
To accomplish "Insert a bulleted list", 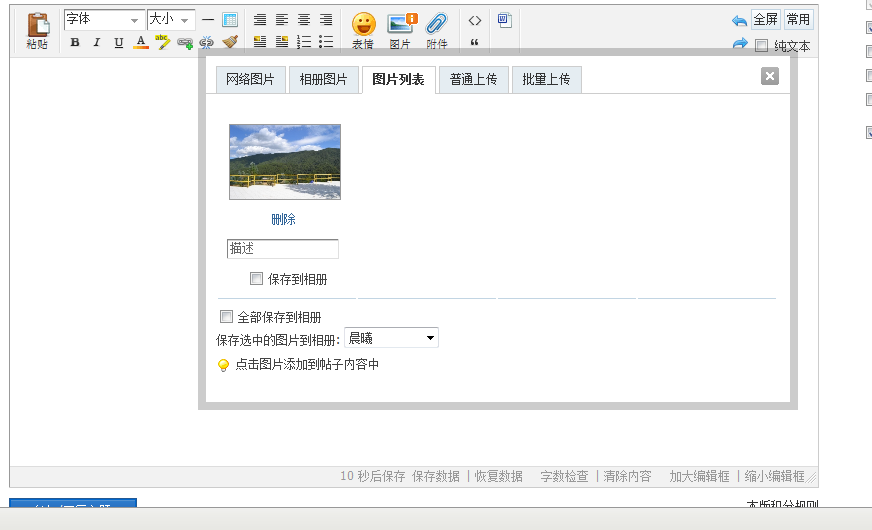I will 326,42.
